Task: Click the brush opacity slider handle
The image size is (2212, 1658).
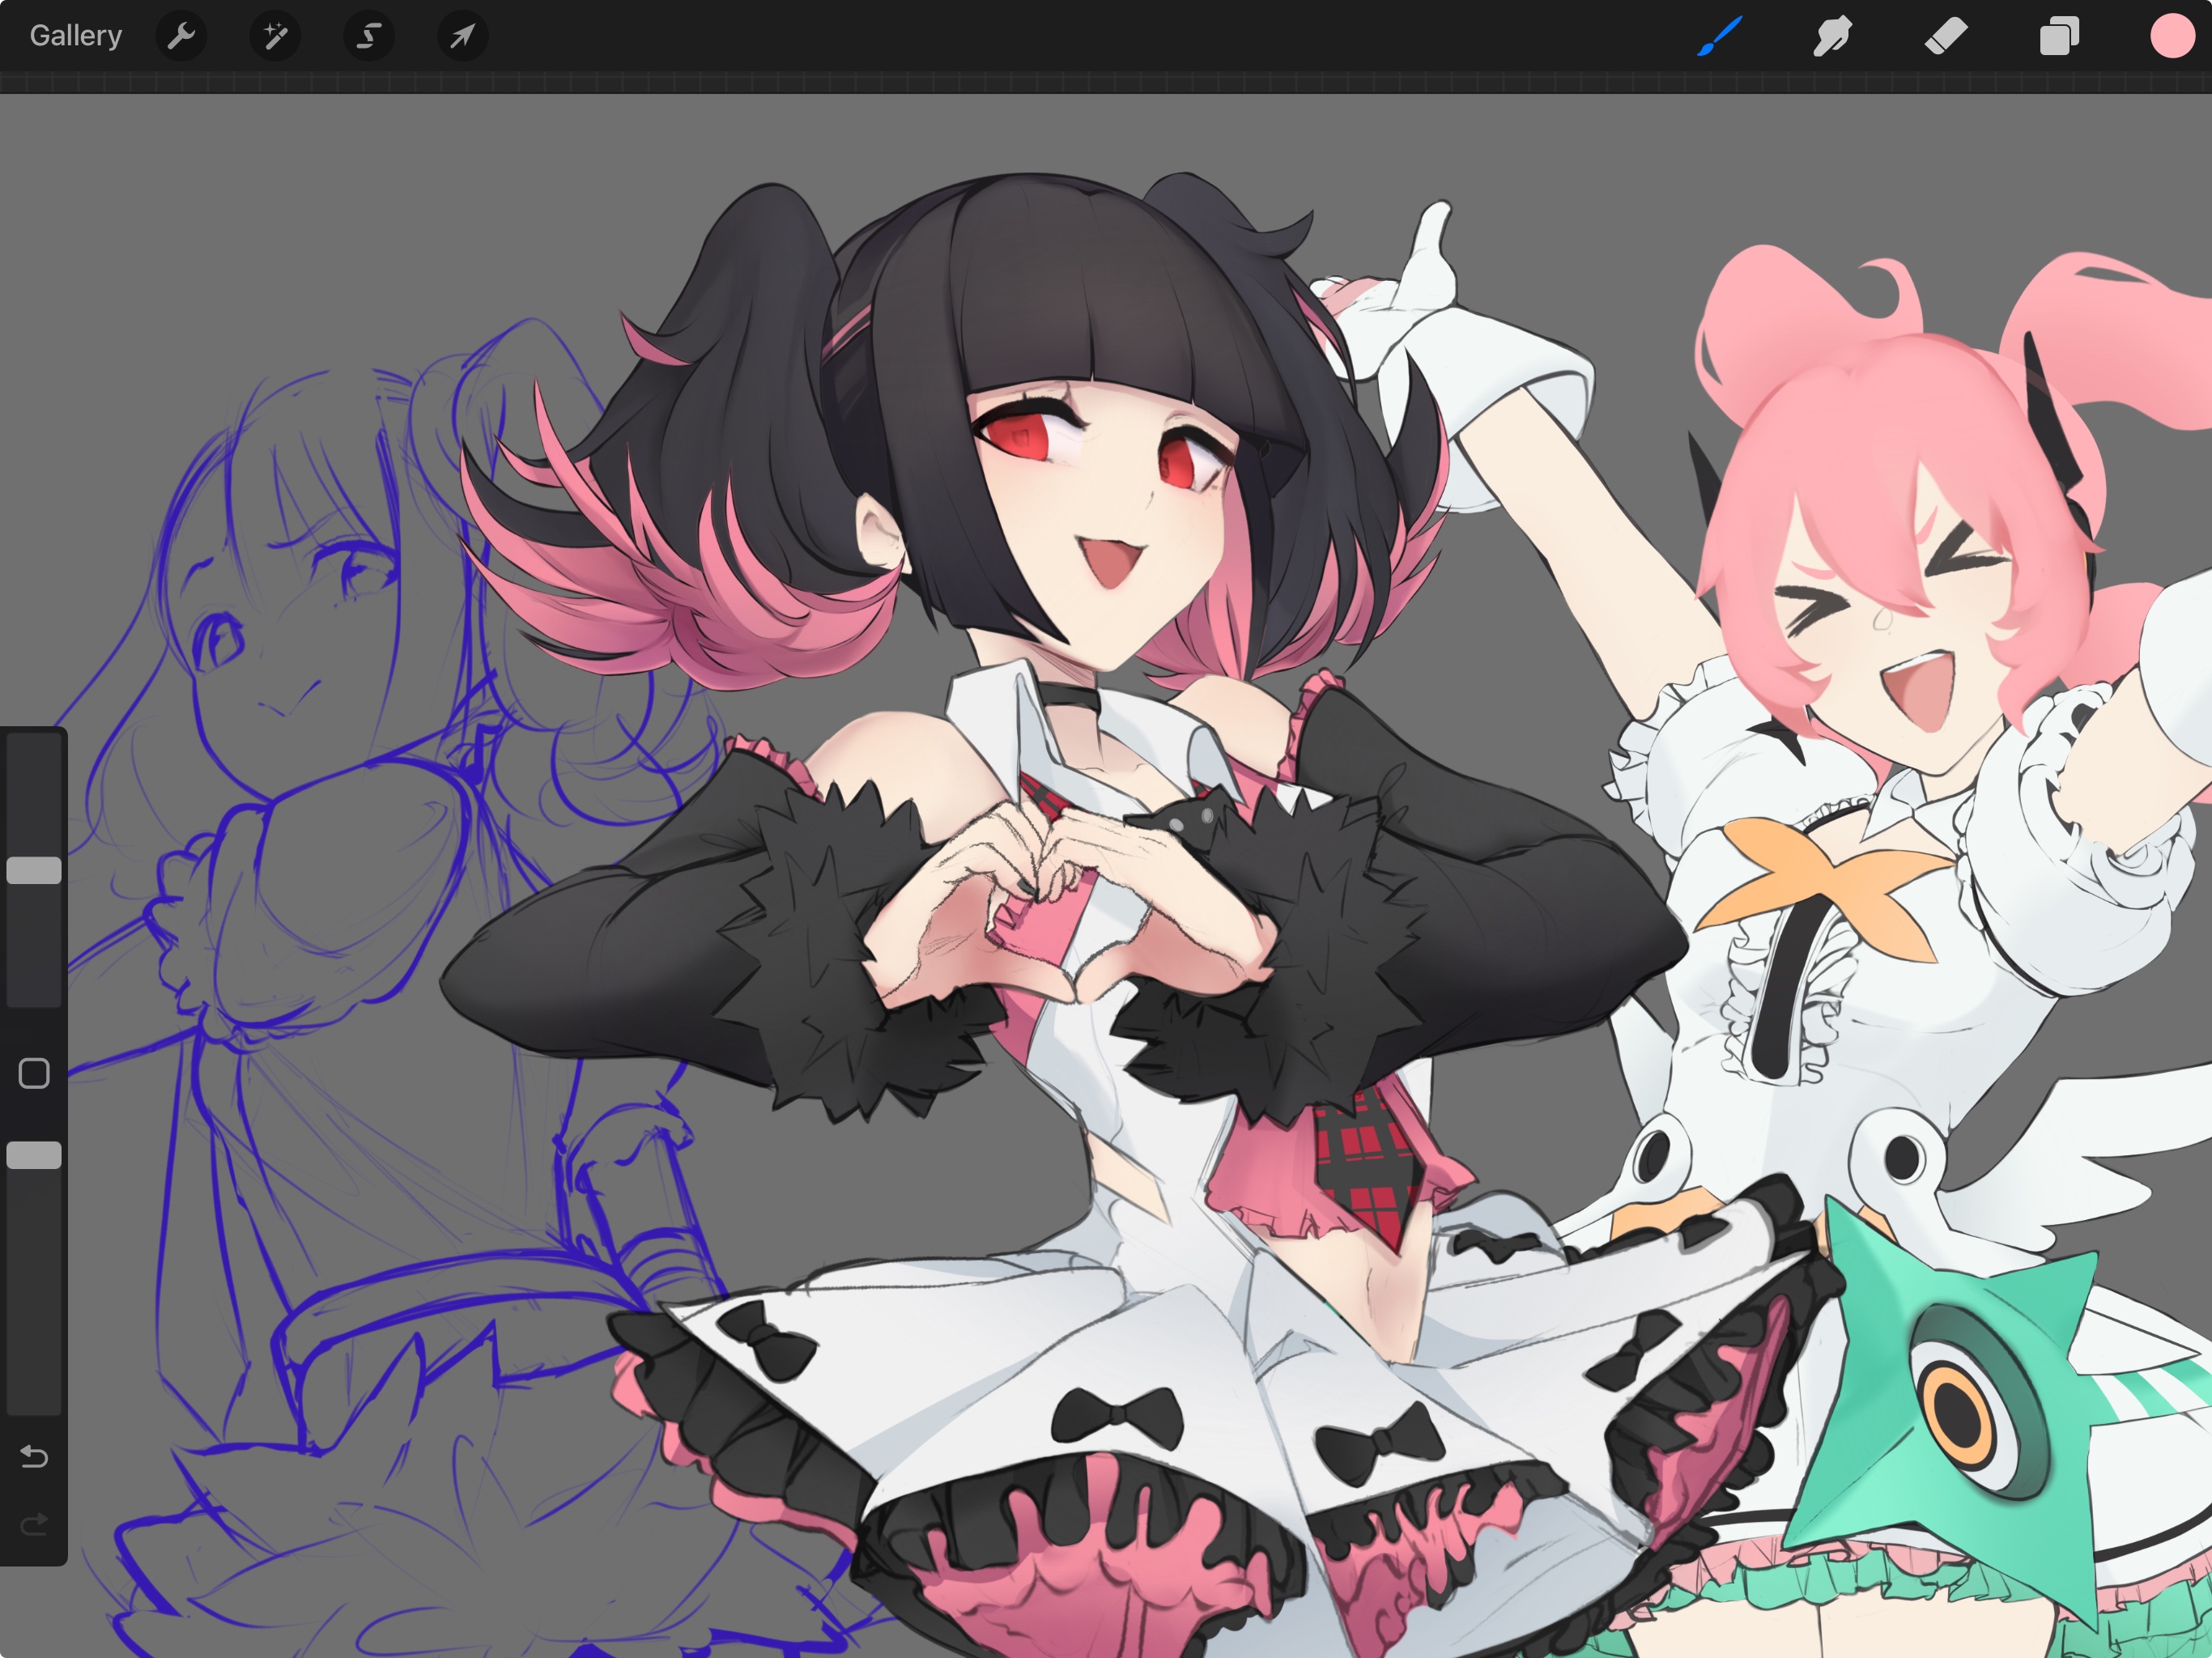Action: coord(34,1155)
